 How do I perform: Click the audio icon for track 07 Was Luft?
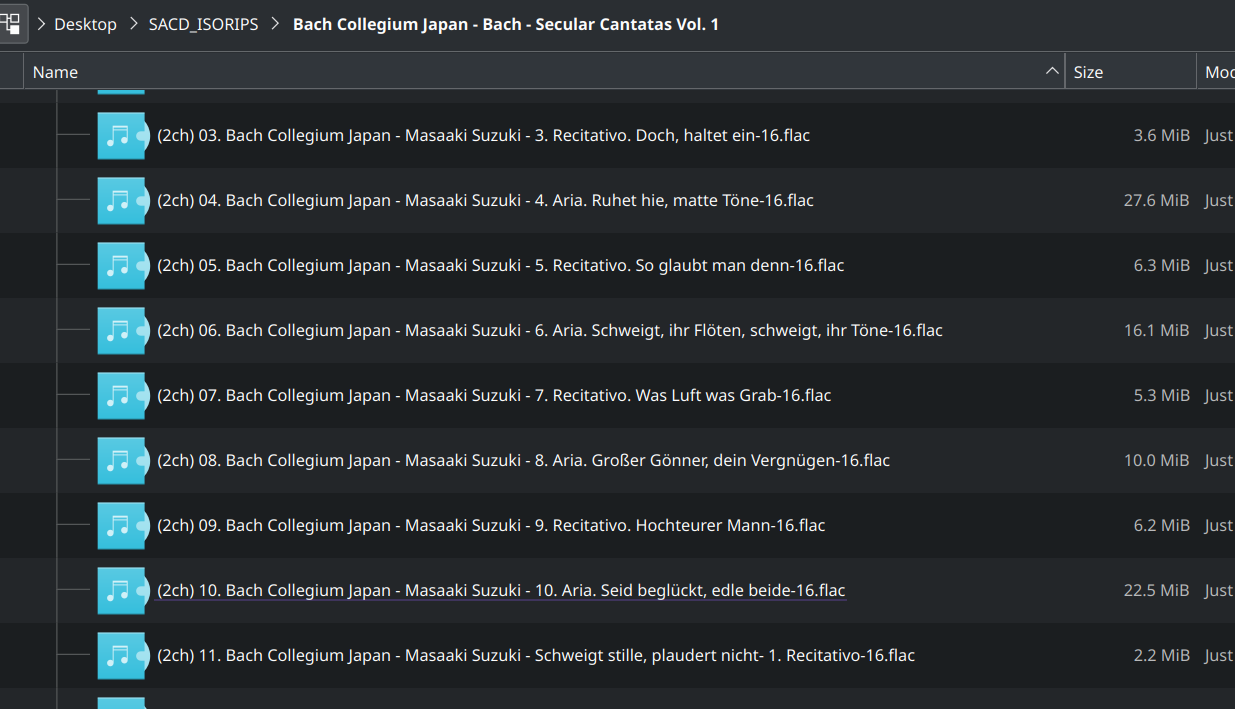(121, 395)
